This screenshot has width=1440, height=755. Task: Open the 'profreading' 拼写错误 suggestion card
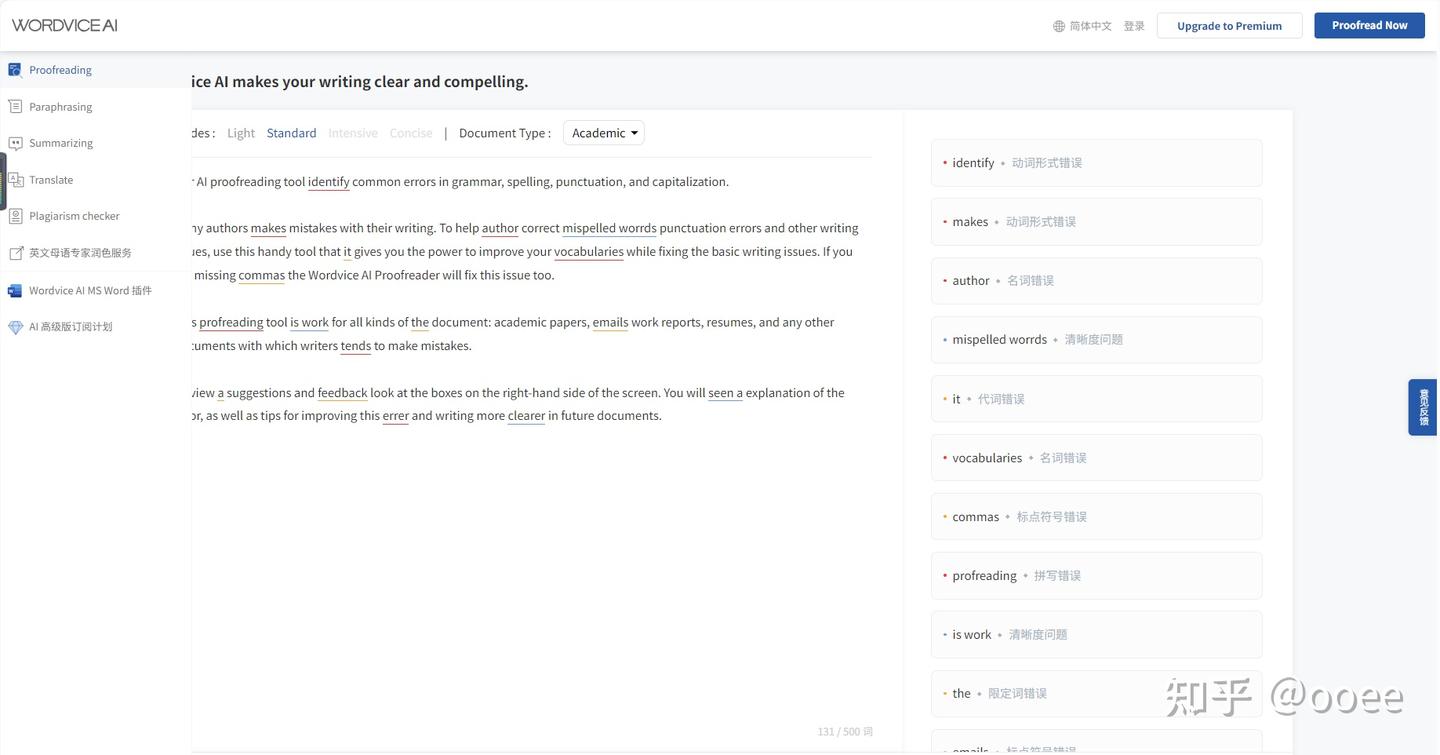click(1096, 576)
